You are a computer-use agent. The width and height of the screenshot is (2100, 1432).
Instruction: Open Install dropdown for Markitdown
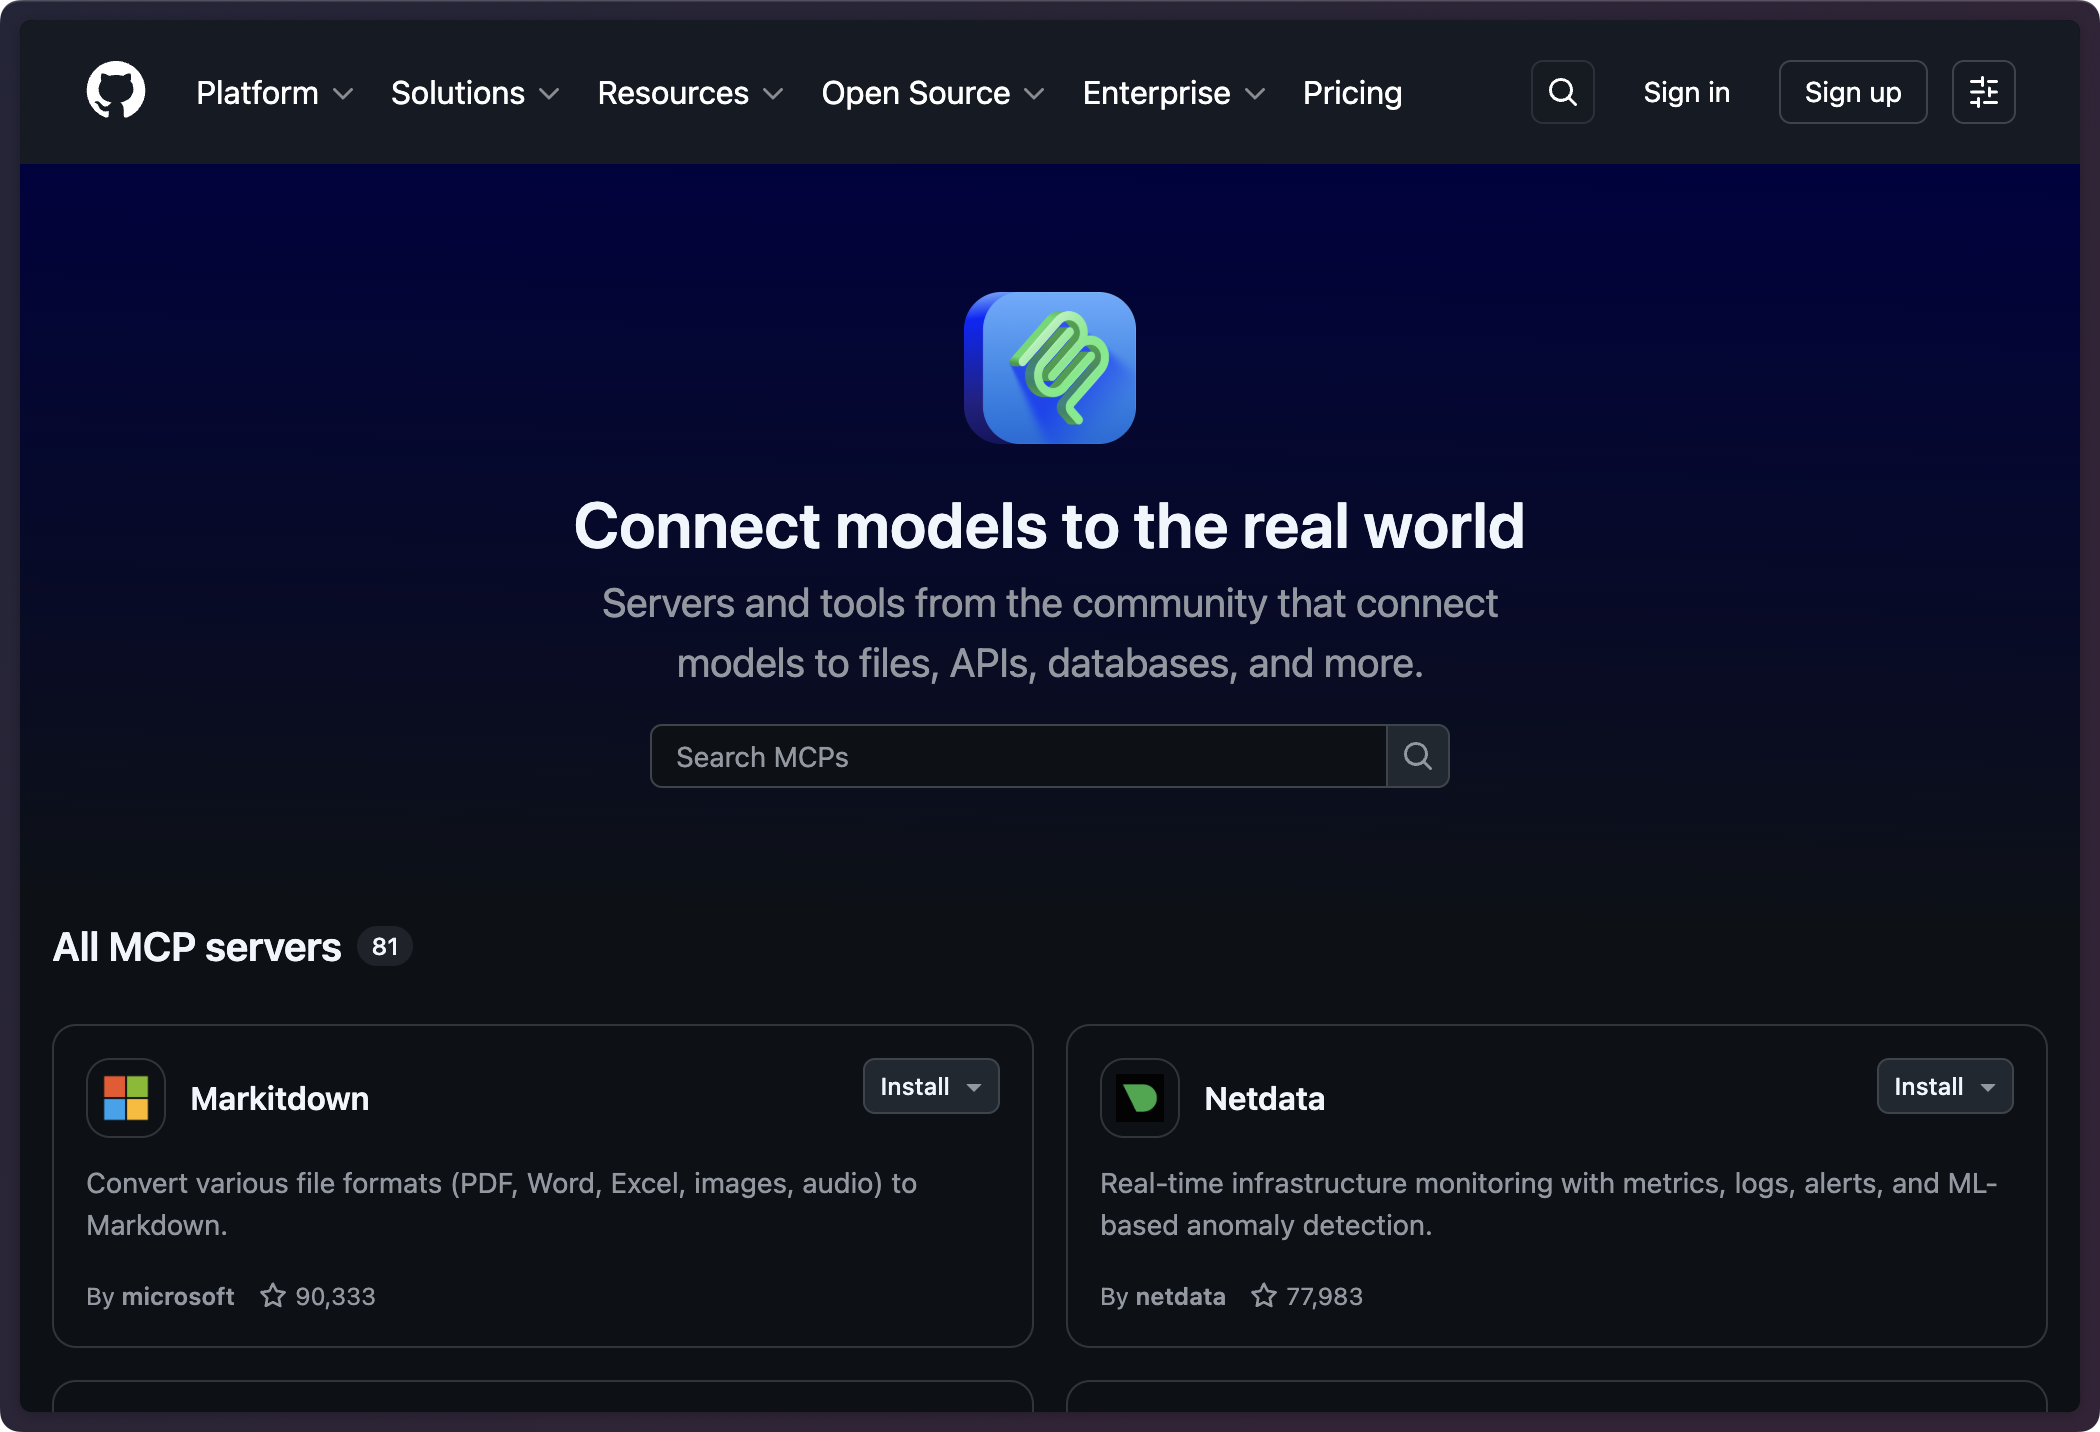(931, 1086)
